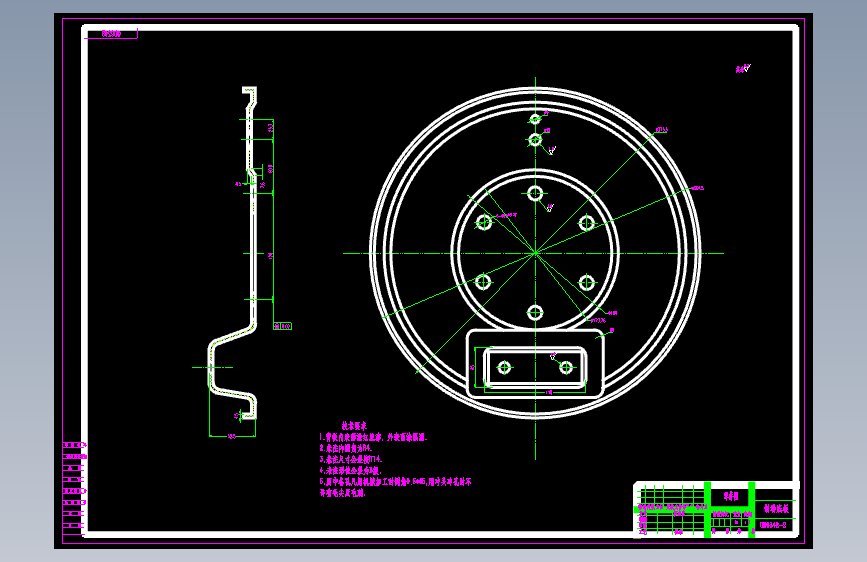Screen dimensions: 867x562
Task: Pick the left hole inside the rectangular boss
Action: coord(504,367)
